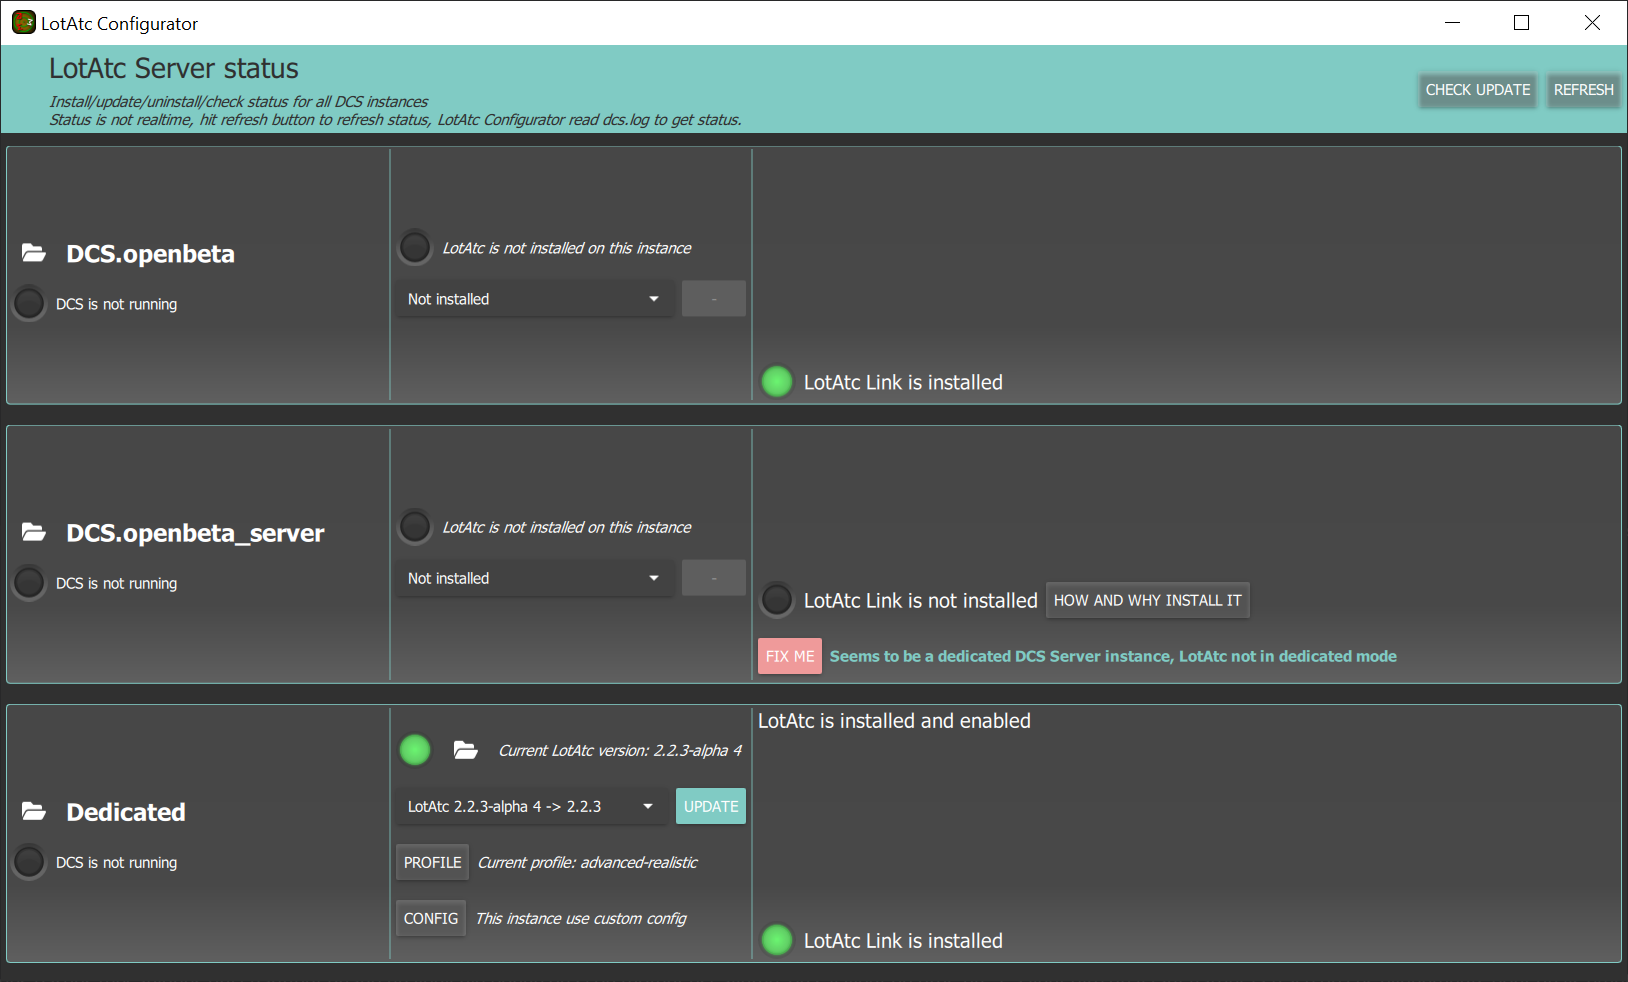Click DCS running status indicator for DCS.openbeta_server
Viewport: 1628px width, 982px height.
point(29,582)
